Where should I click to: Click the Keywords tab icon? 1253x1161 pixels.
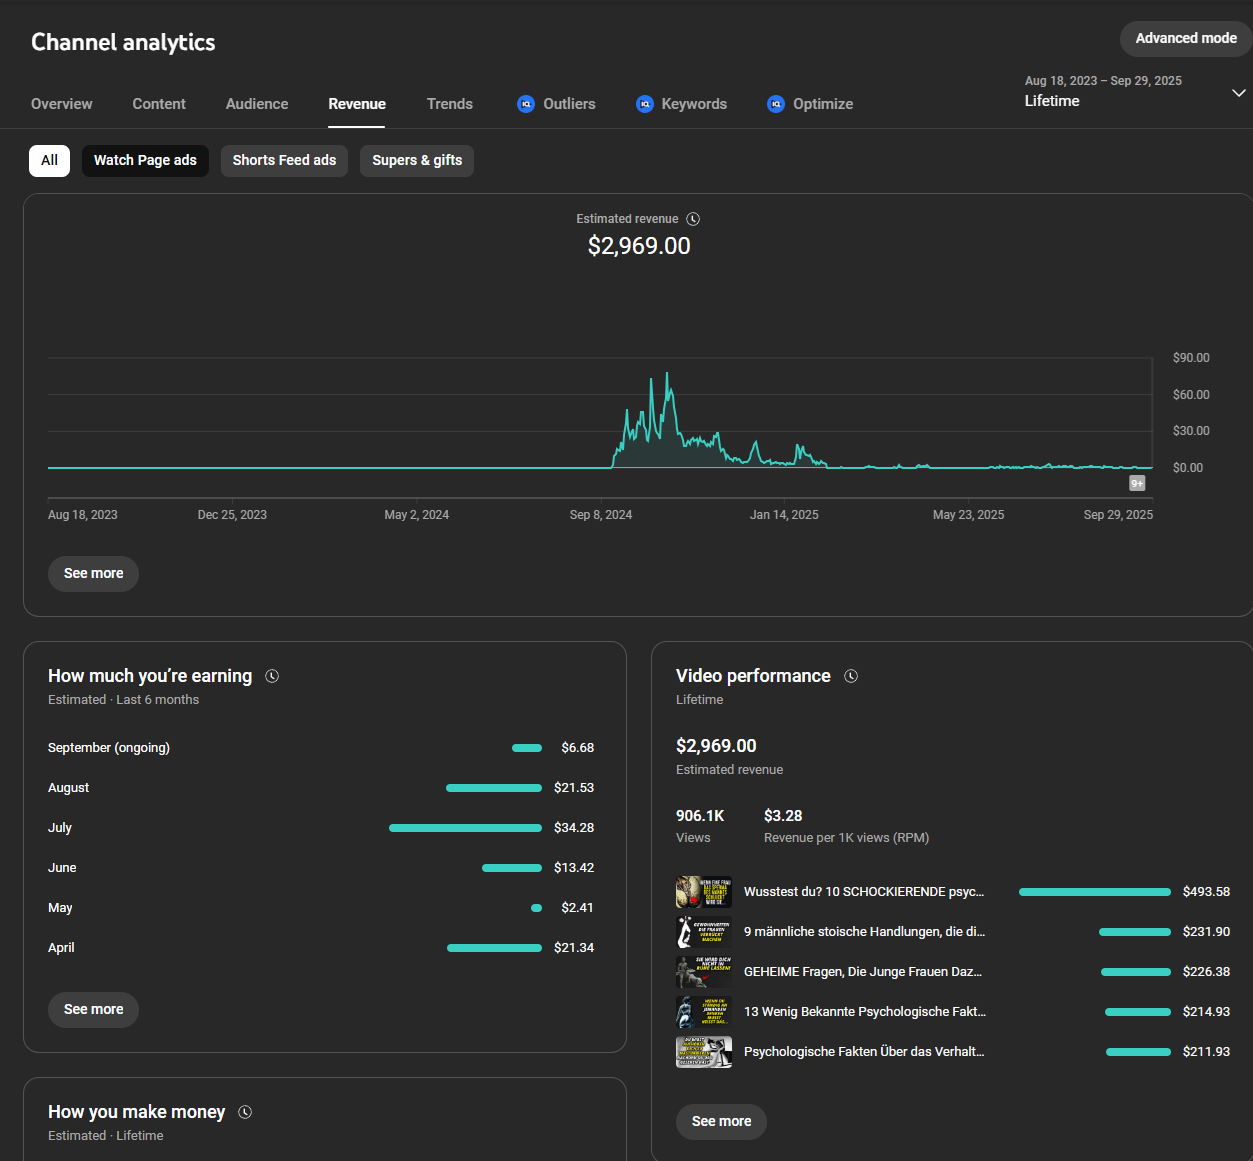click(645, 104)
